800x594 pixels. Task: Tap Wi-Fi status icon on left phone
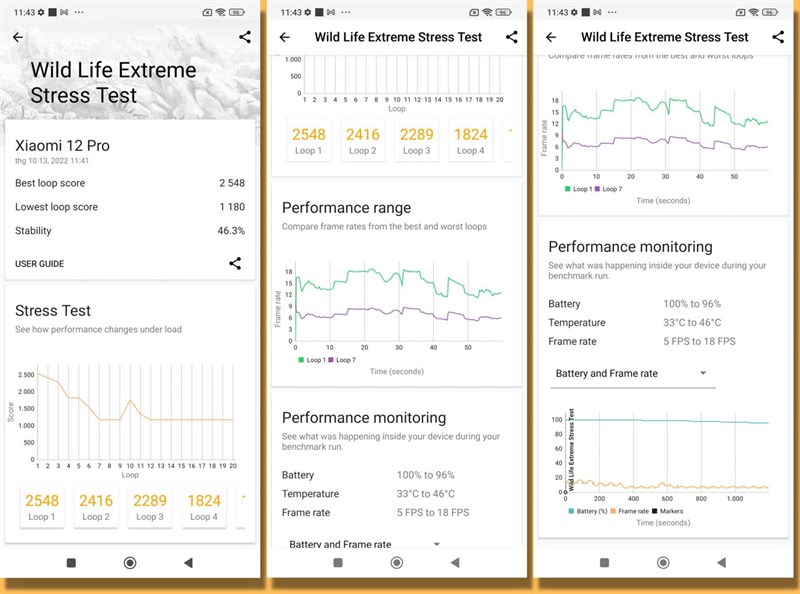click(220, 12)
